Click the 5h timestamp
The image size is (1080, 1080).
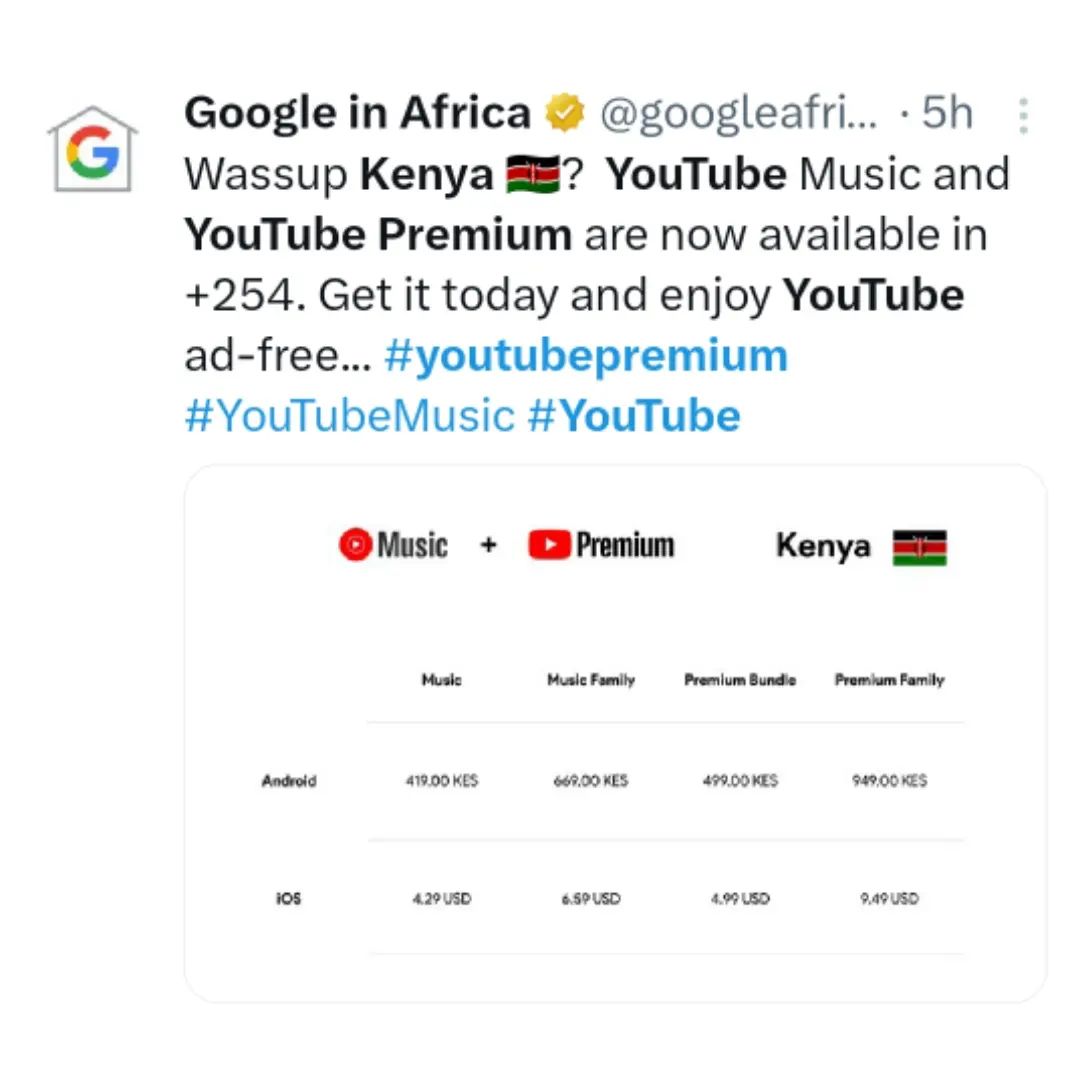coord(948,113)
